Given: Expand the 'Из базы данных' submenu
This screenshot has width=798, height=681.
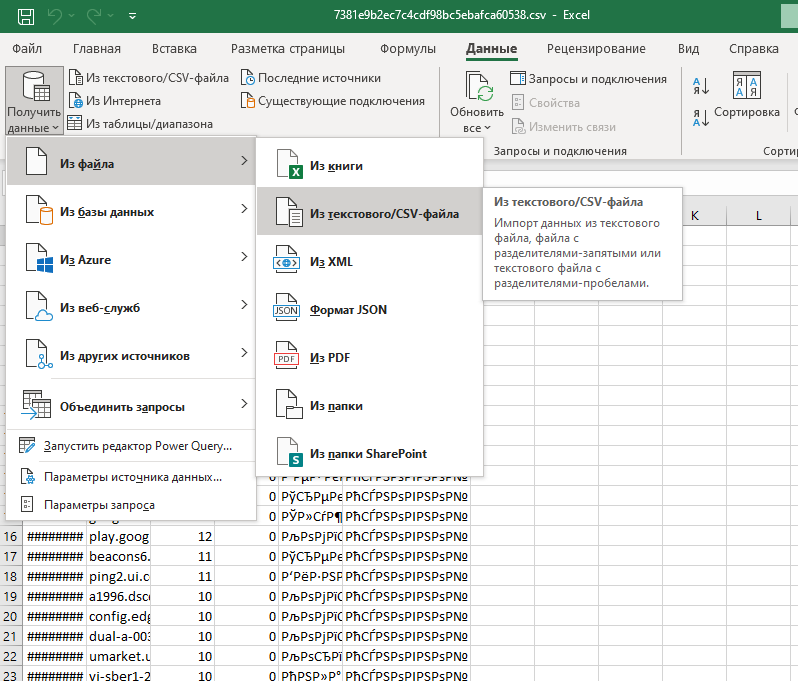Looking at the screenshot, I should point(243,209).
